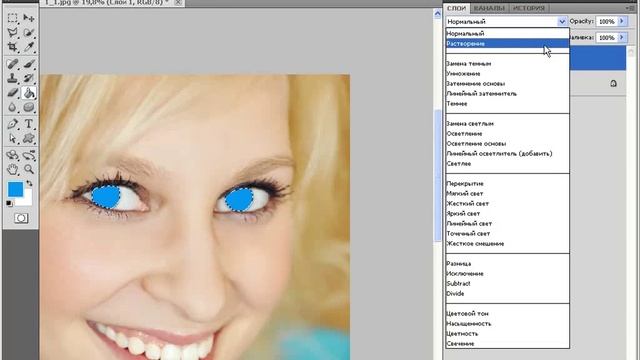
Task: Select the Sponge tool
Action: pos(29,107)
